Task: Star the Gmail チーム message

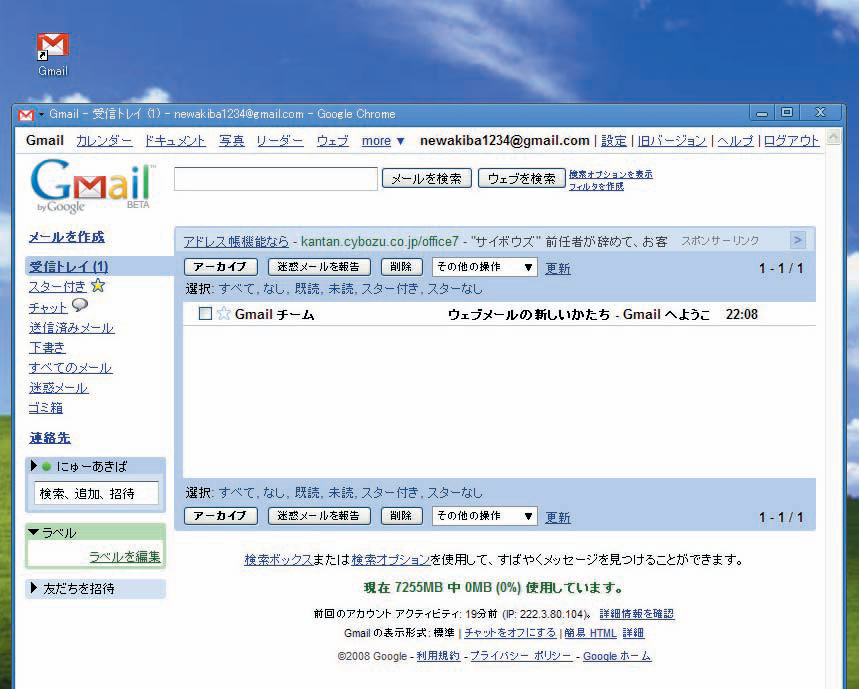Action: coord(223,314)
